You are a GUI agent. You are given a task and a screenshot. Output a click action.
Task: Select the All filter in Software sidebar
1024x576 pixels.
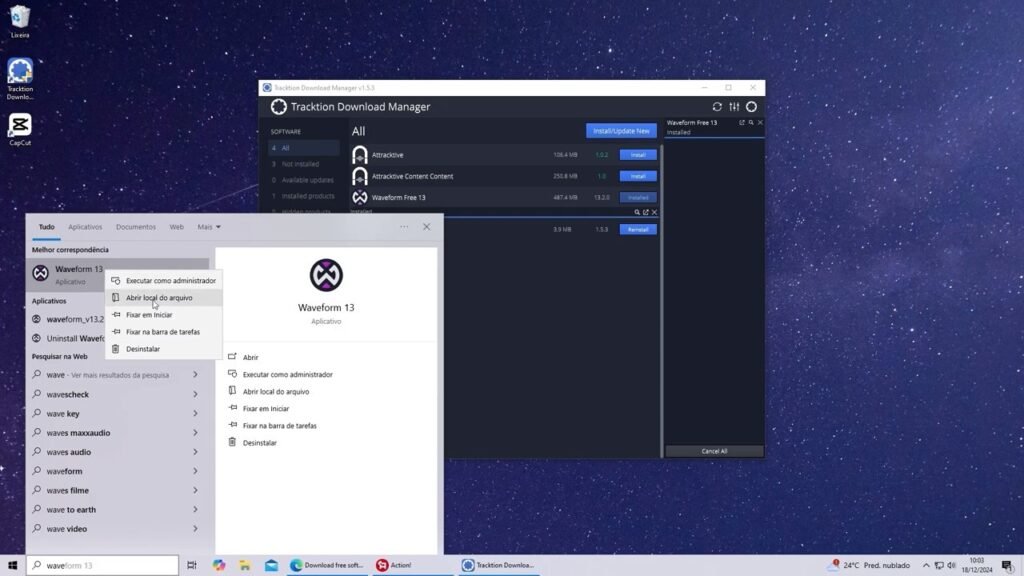click(x=304, y=148)
